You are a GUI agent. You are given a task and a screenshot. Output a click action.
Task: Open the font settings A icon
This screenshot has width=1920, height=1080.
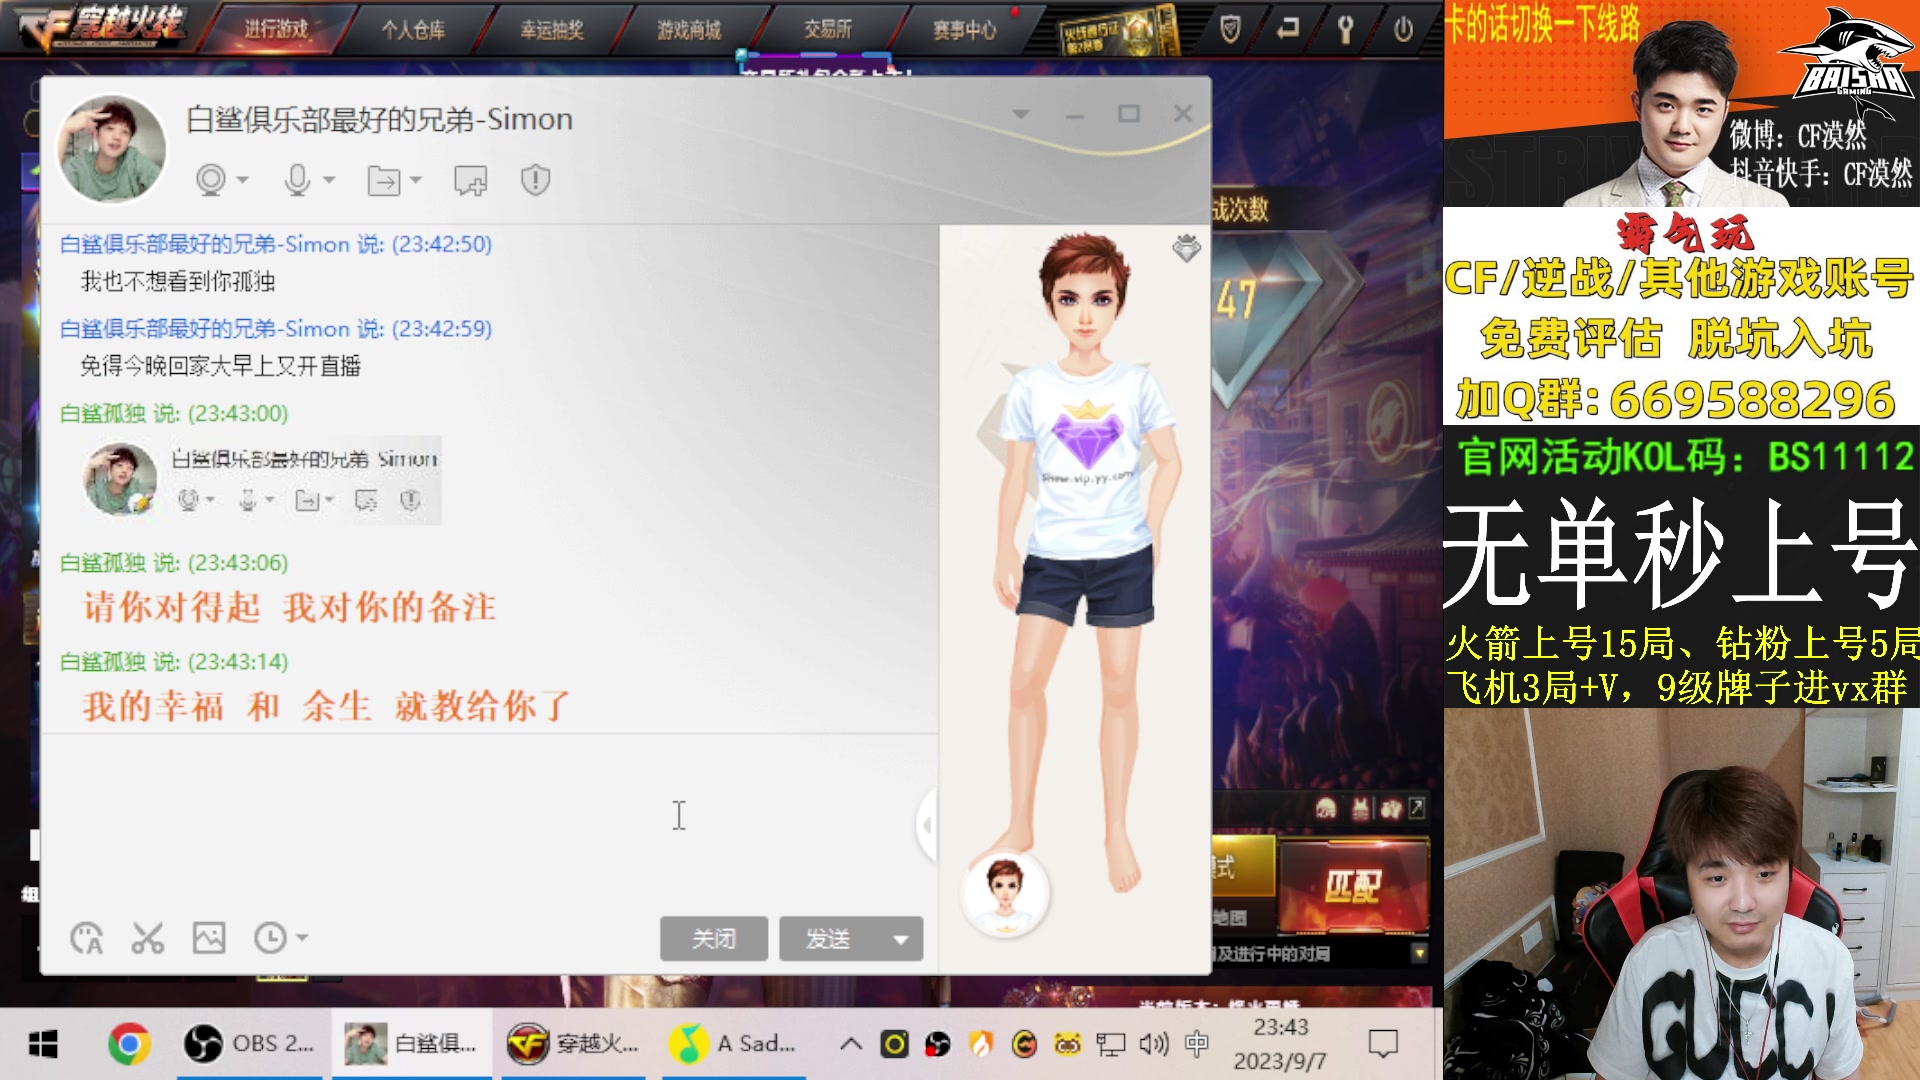tap(87, 938)
